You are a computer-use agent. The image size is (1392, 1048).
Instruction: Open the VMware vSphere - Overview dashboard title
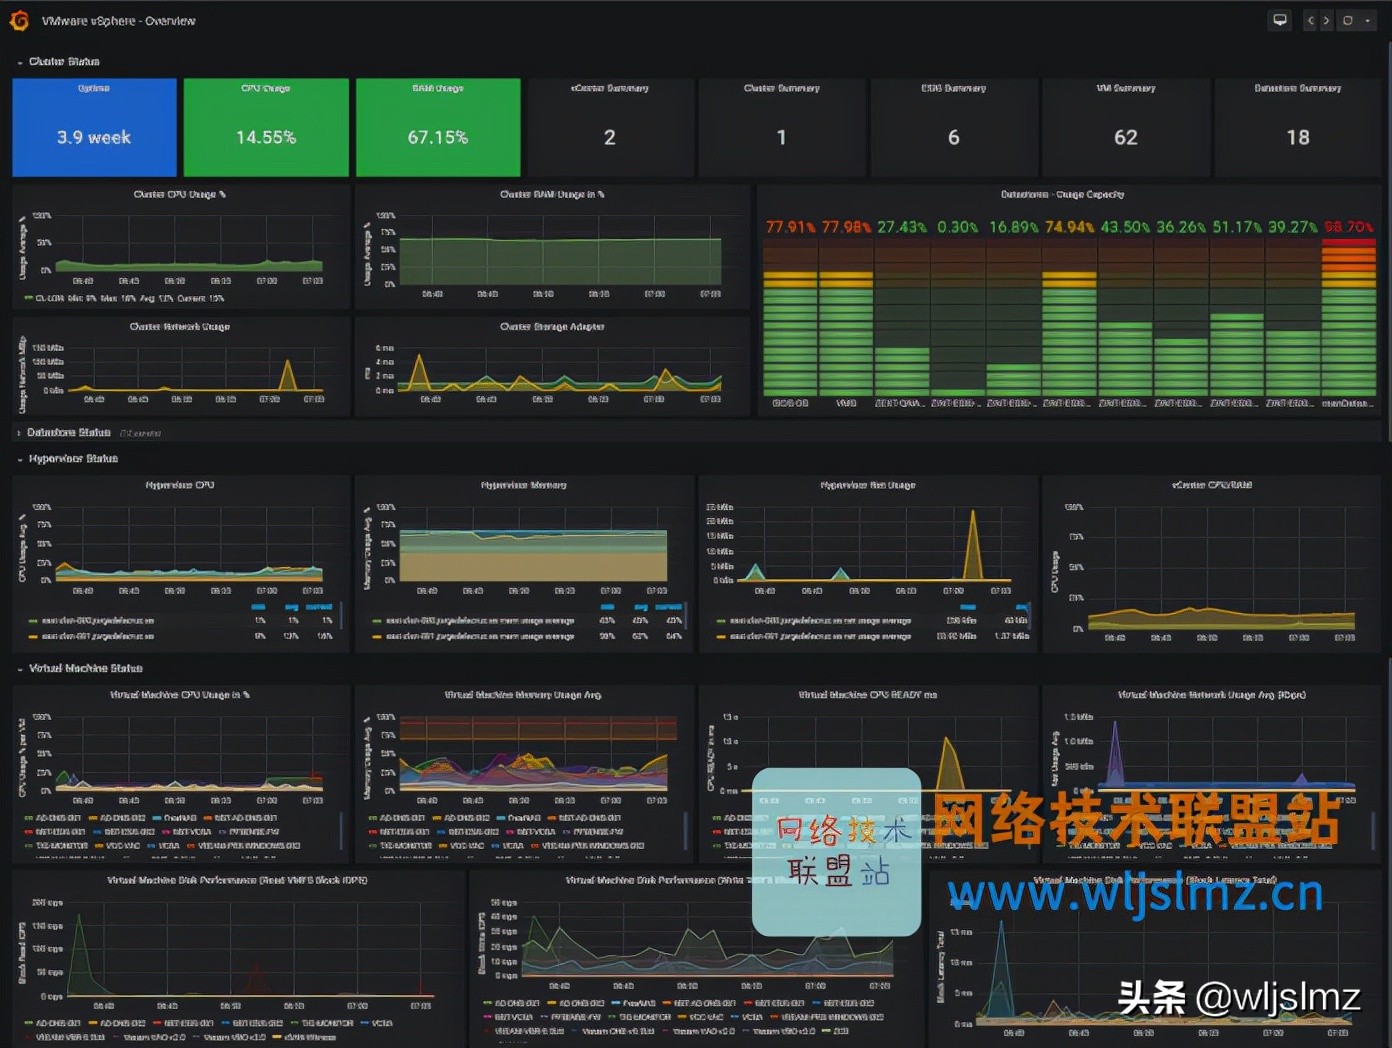(x=118, y=21)
